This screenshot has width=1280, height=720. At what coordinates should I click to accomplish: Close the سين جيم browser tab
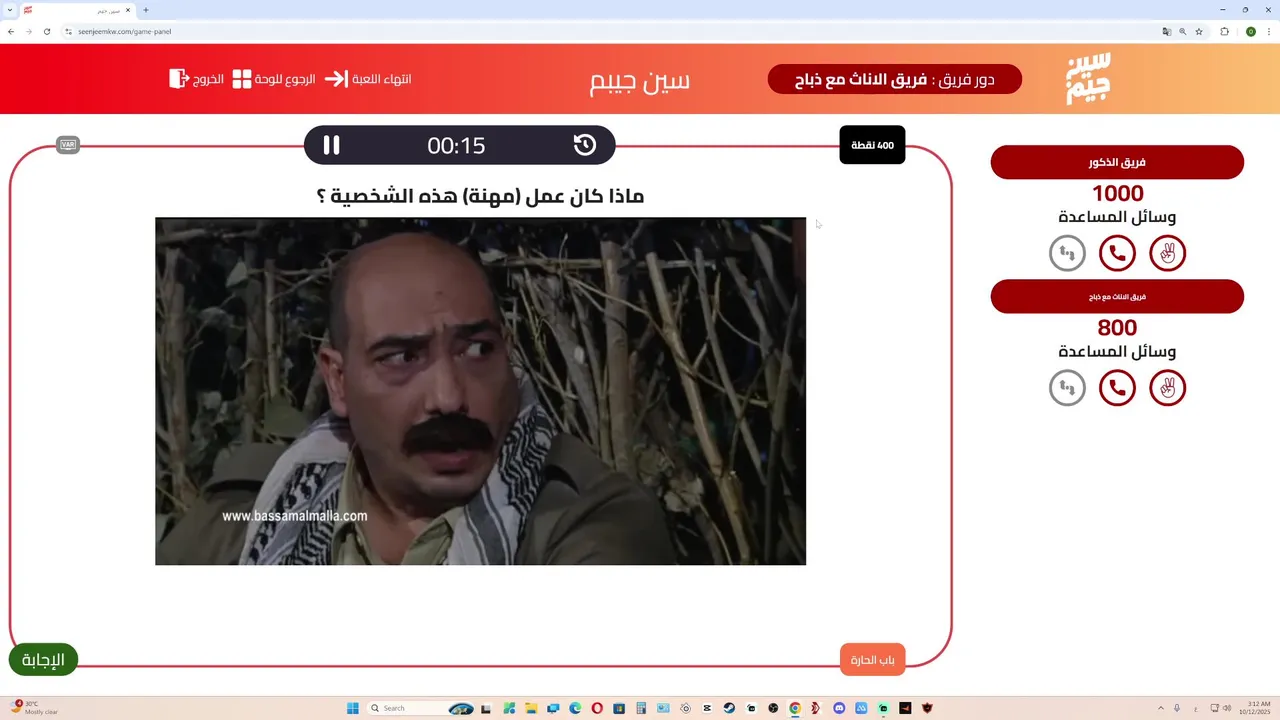click(x=128, y=10)
